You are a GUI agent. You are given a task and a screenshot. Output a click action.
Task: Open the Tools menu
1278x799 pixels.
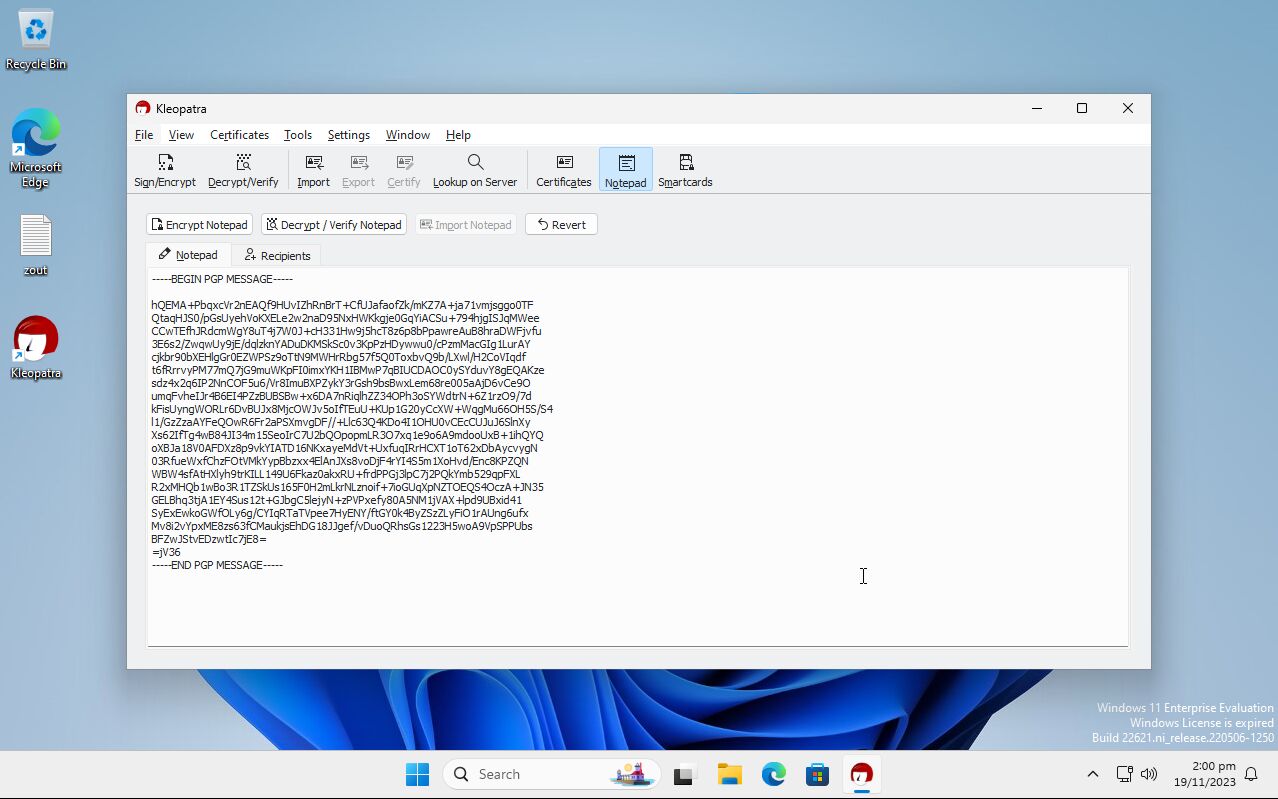click(297, 134)
